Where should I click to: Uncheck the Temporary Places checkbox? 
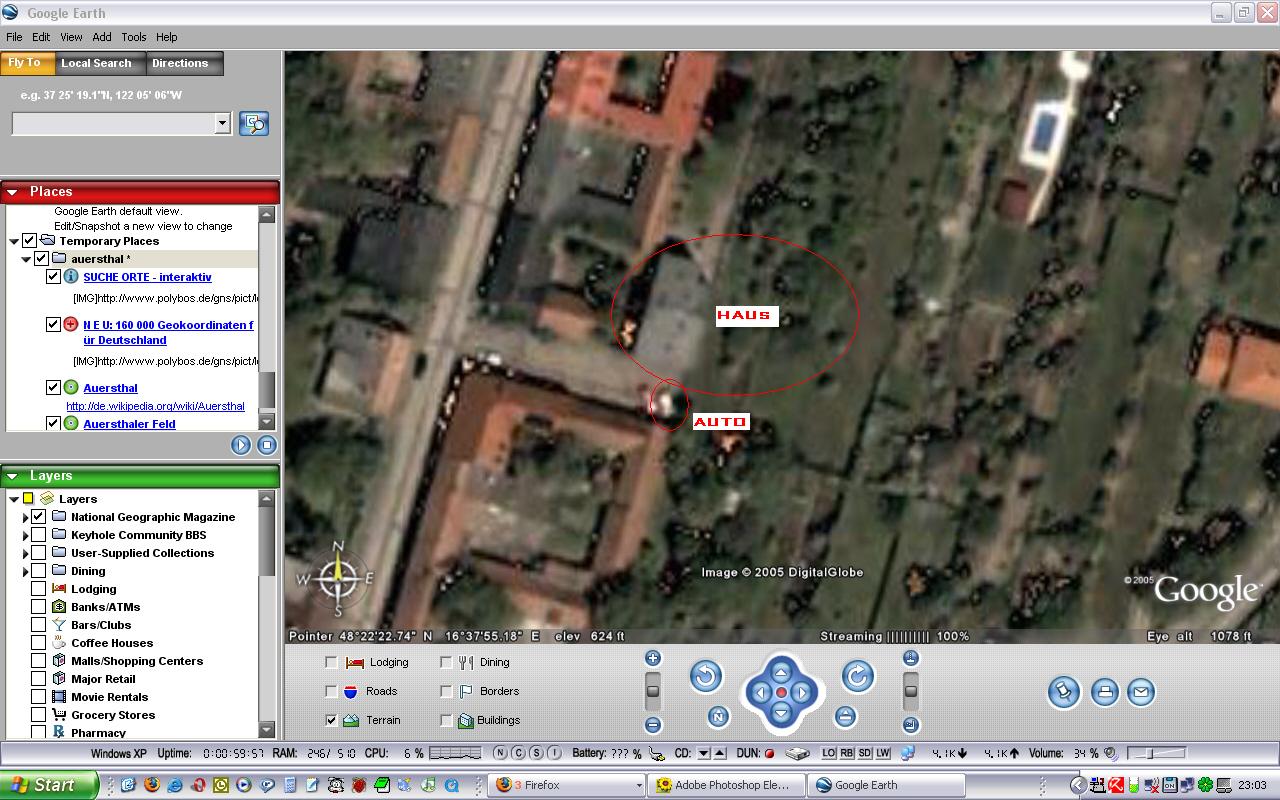coord(29,241)
